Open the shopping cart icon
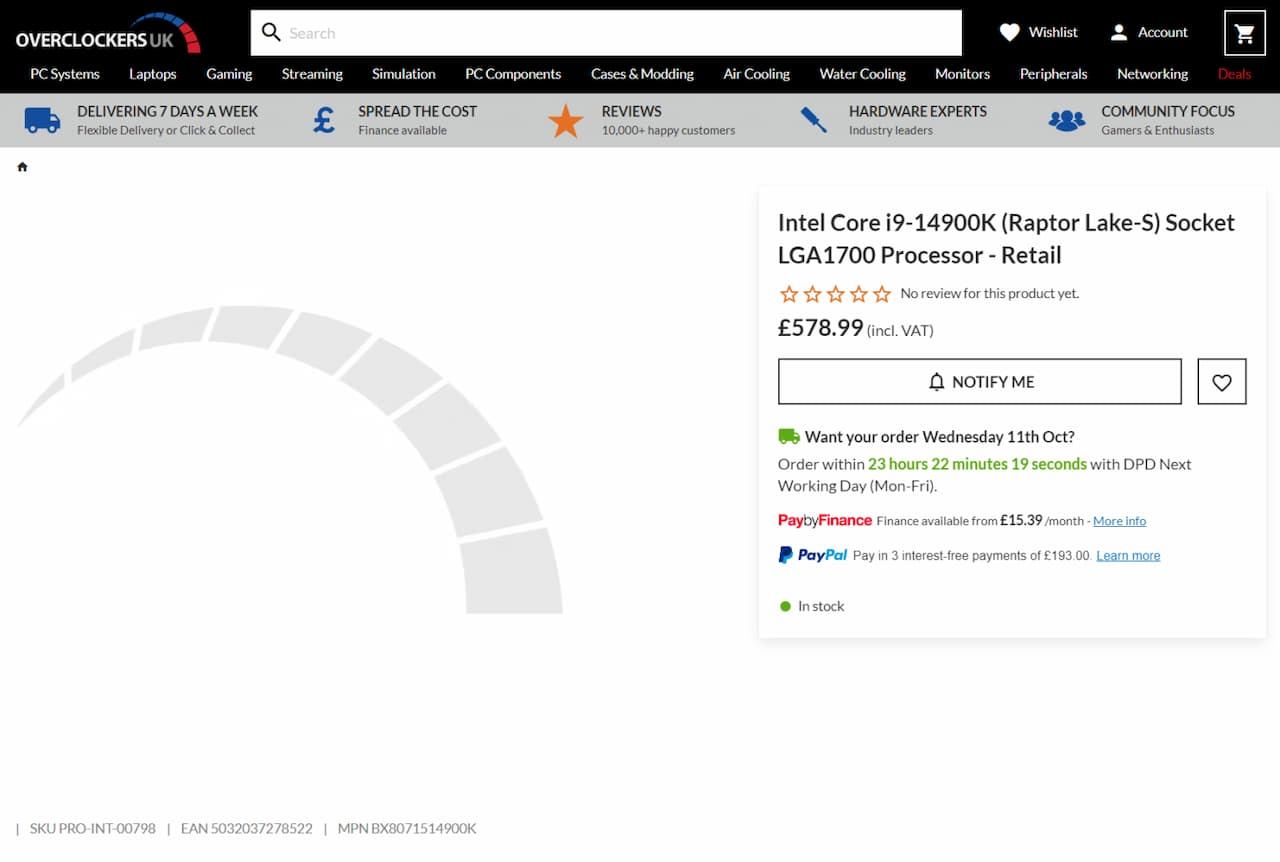1280x862 pixels. [x=1245, y=33]
